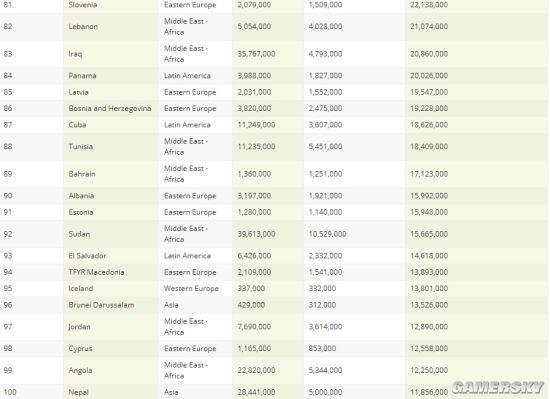Select the Albania row name
The width and height of the screenshot is (550, 399).
click(x=81, y=196)
